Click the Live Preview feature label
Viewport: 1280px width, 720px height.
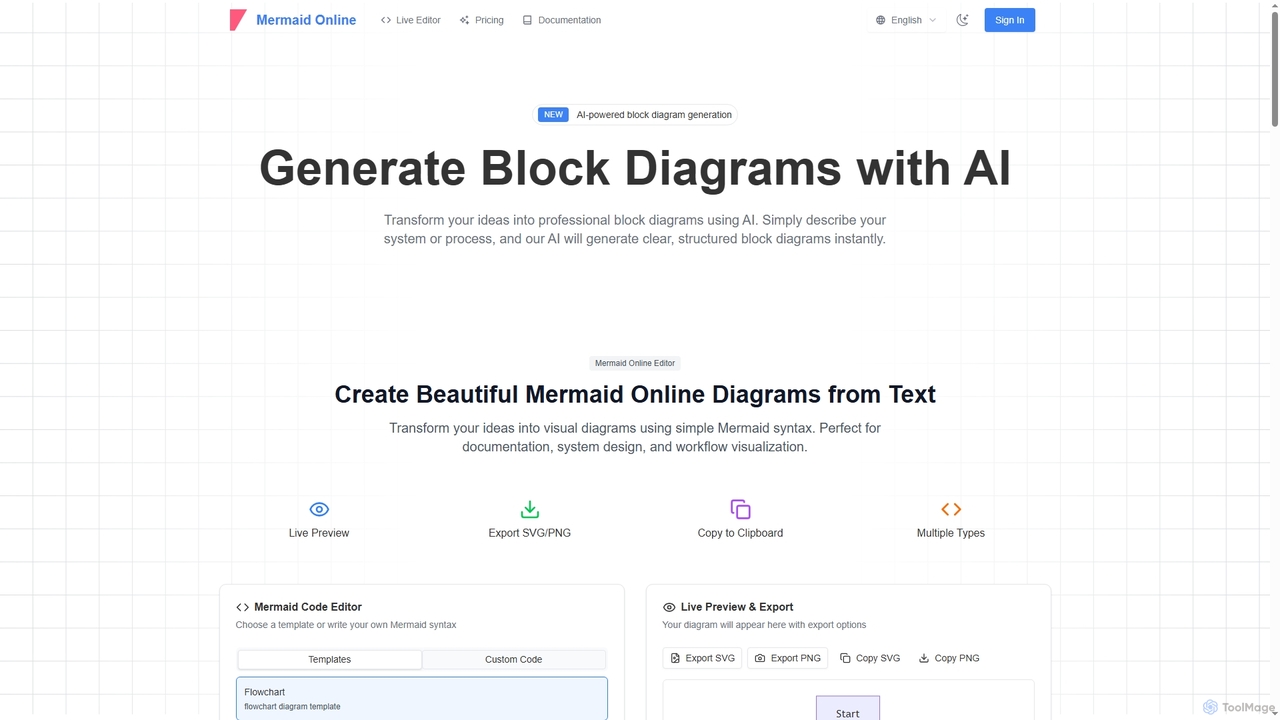(x=319, y=533)
